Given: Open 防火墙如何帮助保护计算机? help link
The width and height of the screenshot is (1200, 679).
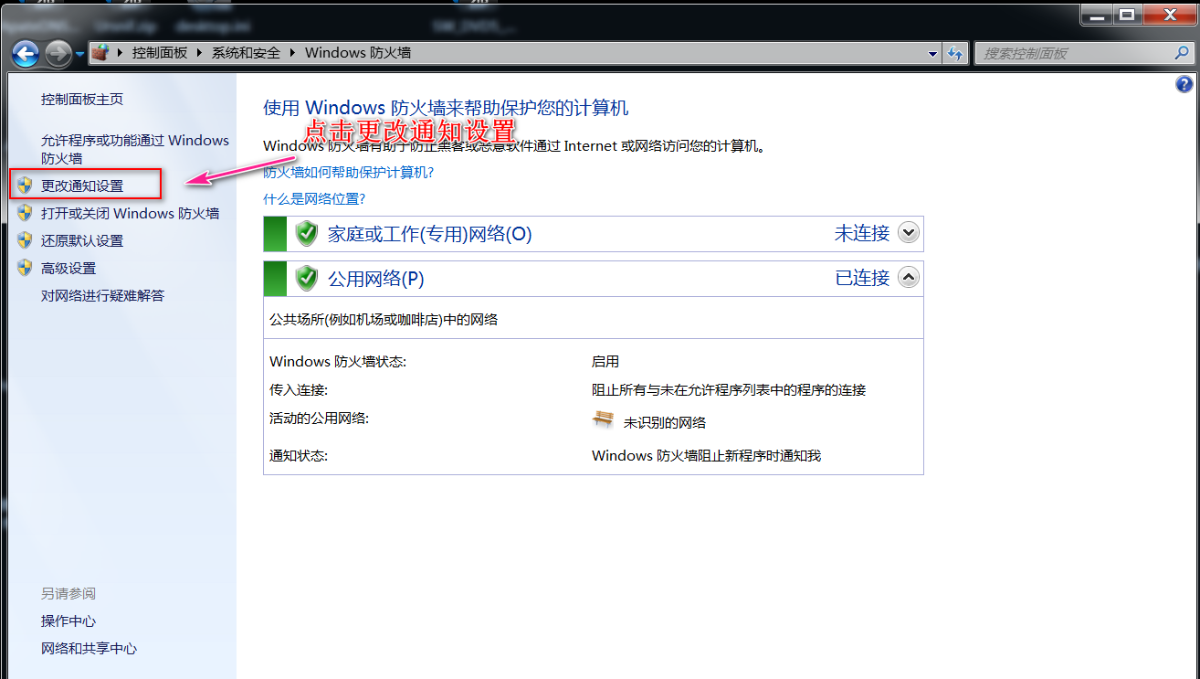Looking at the screenshot, I should tap(349, 172).
